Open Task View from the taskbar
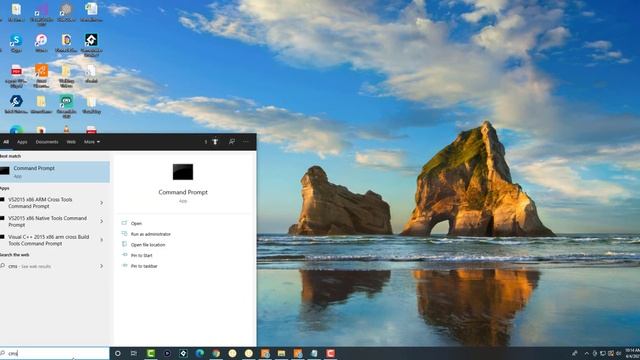Screen dimensions: 640x360 134,353
